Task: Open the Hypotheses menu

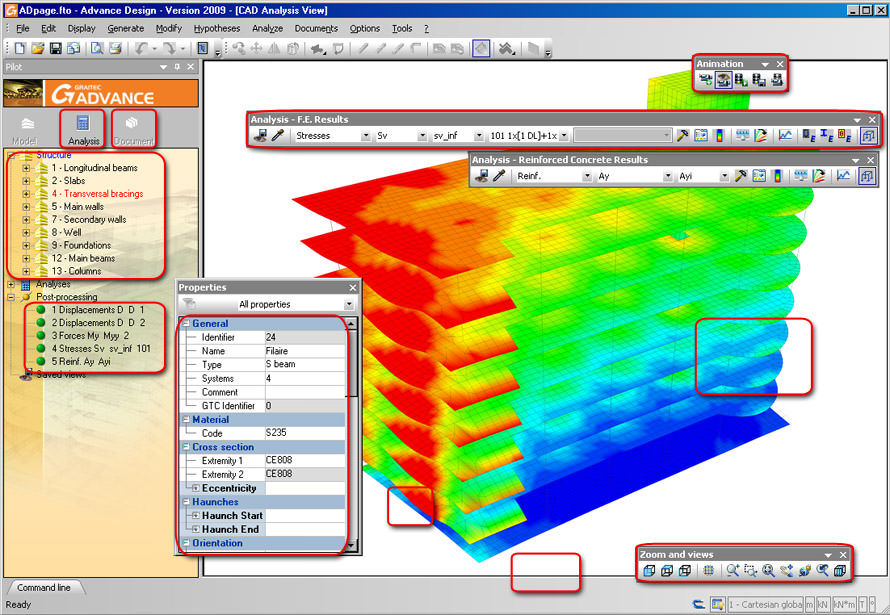Action: 217,28
